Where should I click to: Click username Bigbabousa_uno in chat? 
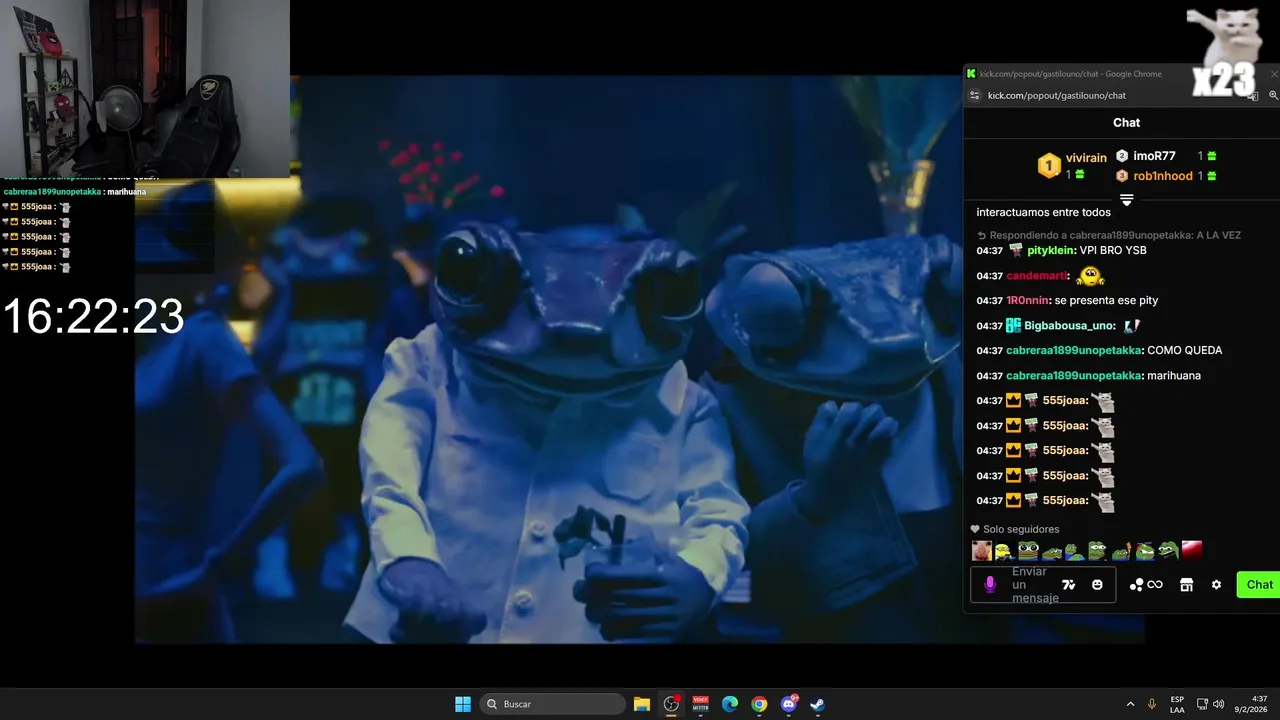tap(1068, 325)
